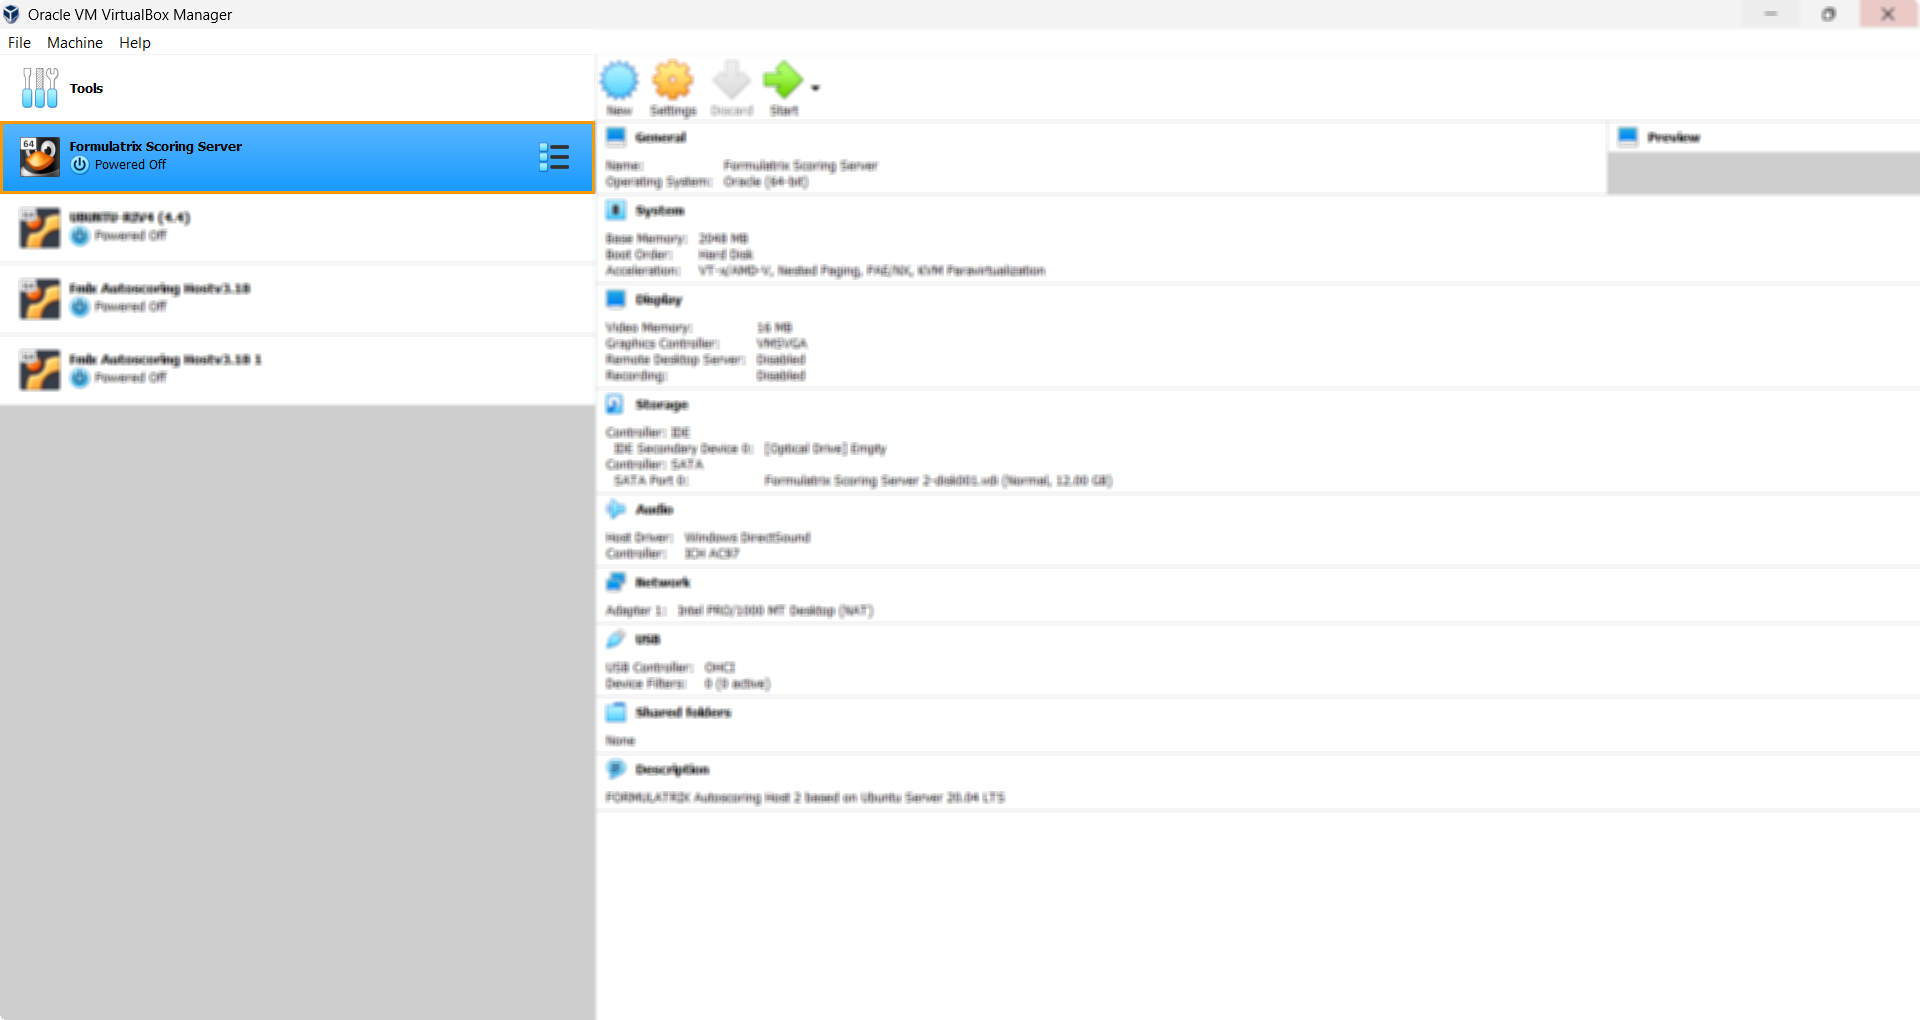Screen dimensions: 1920x1020
Task: Open the Machine menu
Action: click(75, 43)
